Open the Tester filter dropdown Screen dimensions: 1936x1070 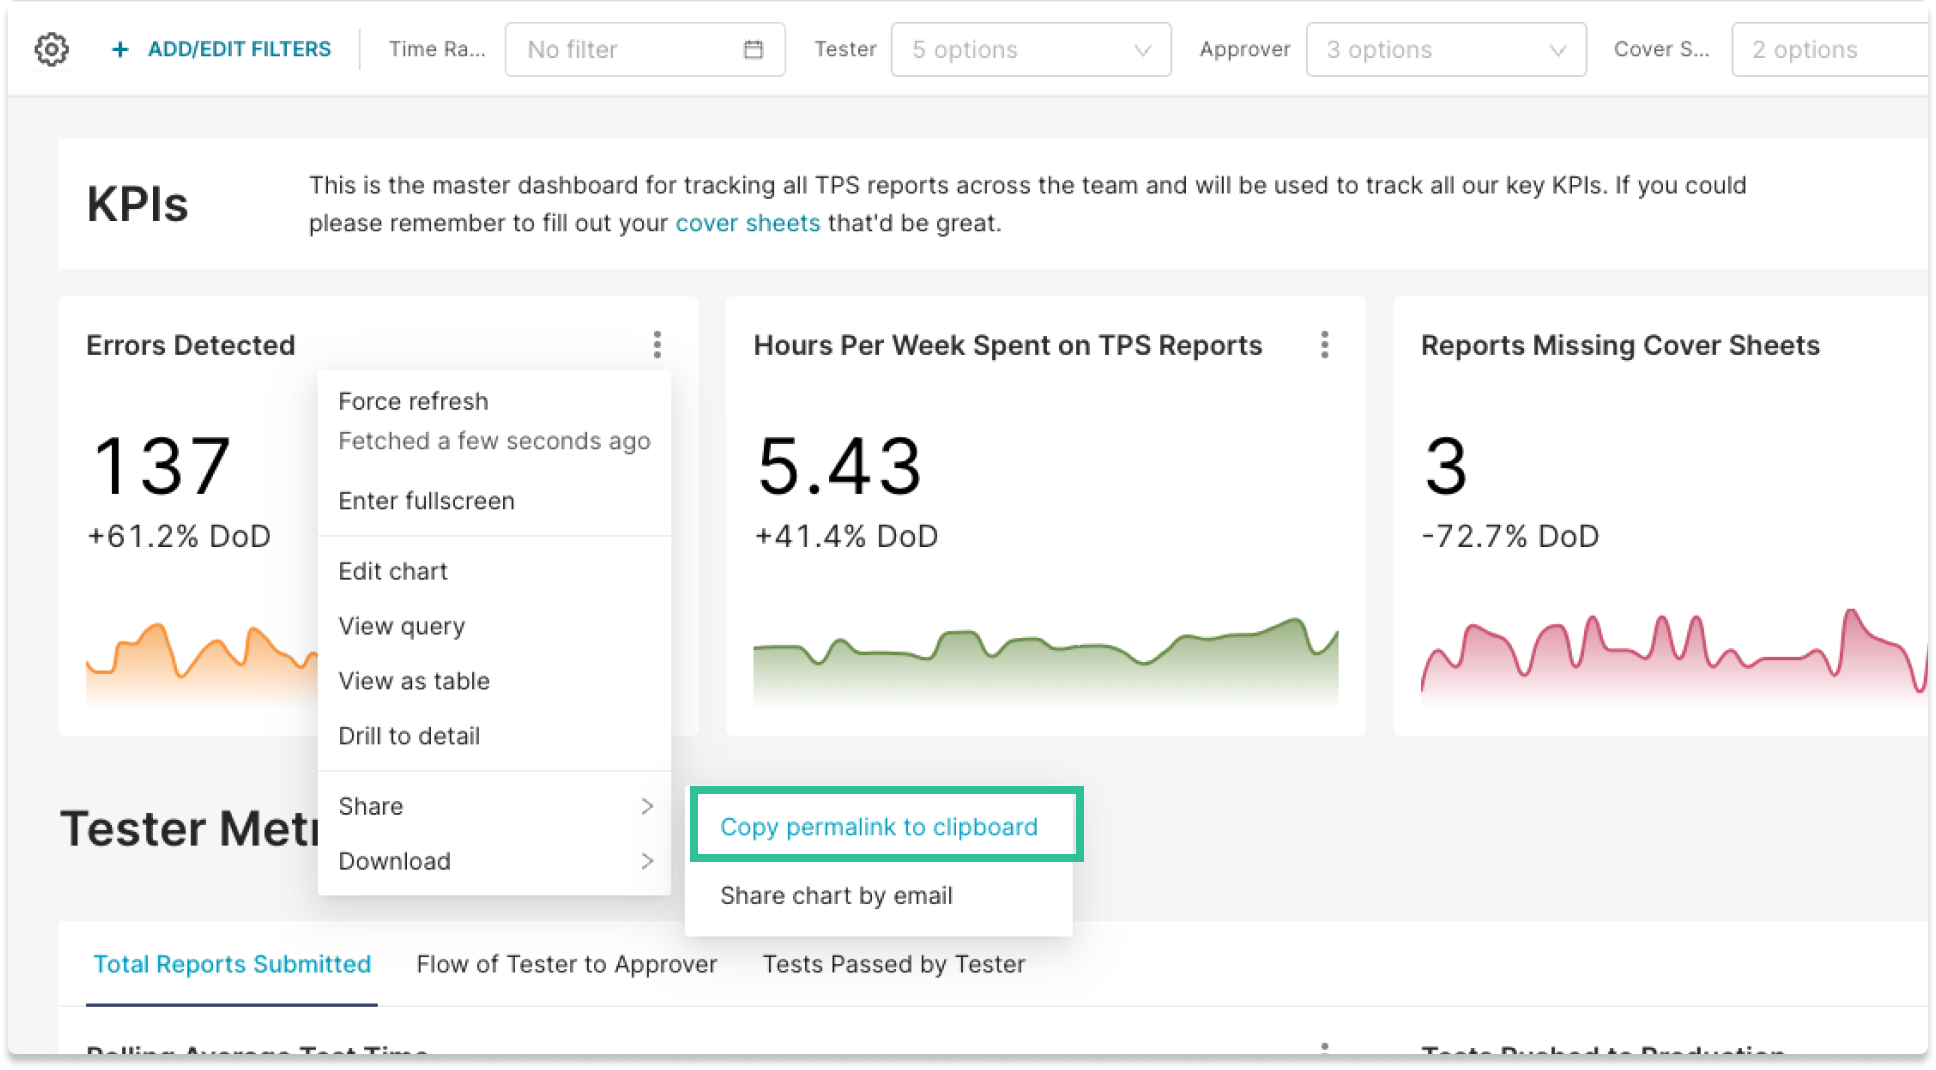pyautogui.click(x=1030, y=49)
